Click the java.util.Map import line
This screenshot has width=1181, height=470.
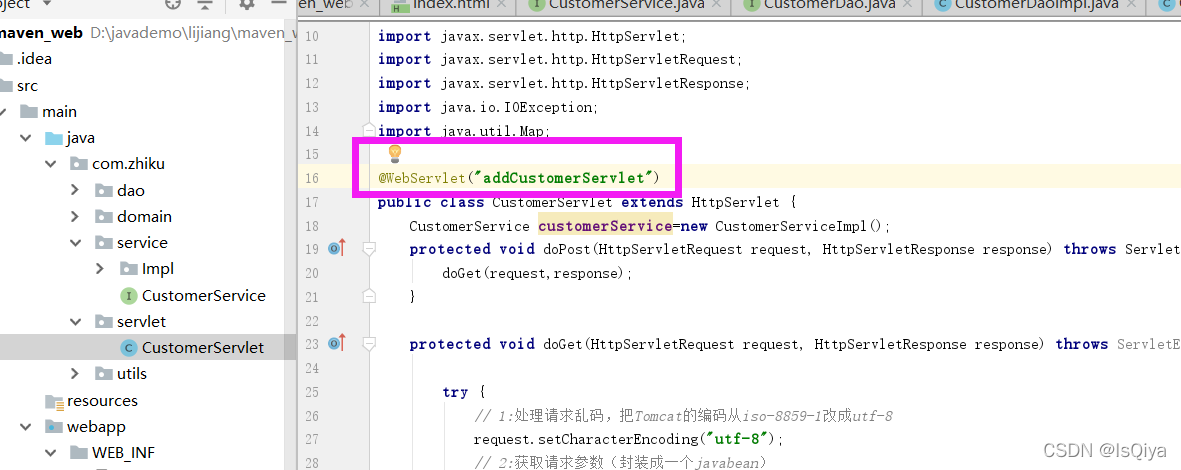(x=464, y=131)
